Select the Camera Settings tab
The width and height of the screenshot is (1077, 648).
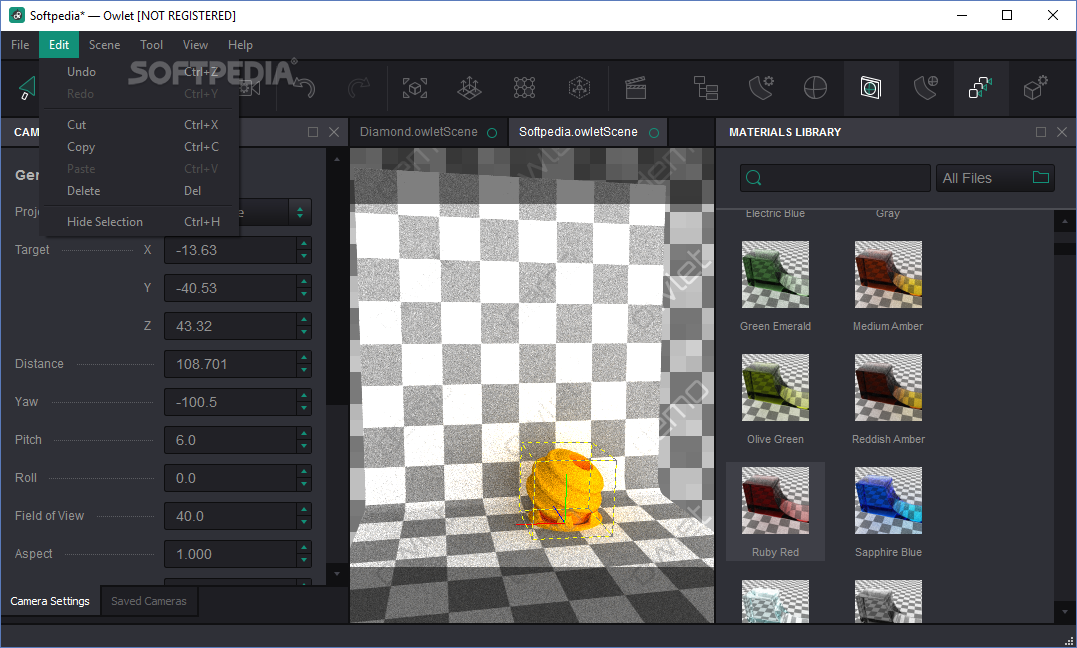(x=50, y=601)
